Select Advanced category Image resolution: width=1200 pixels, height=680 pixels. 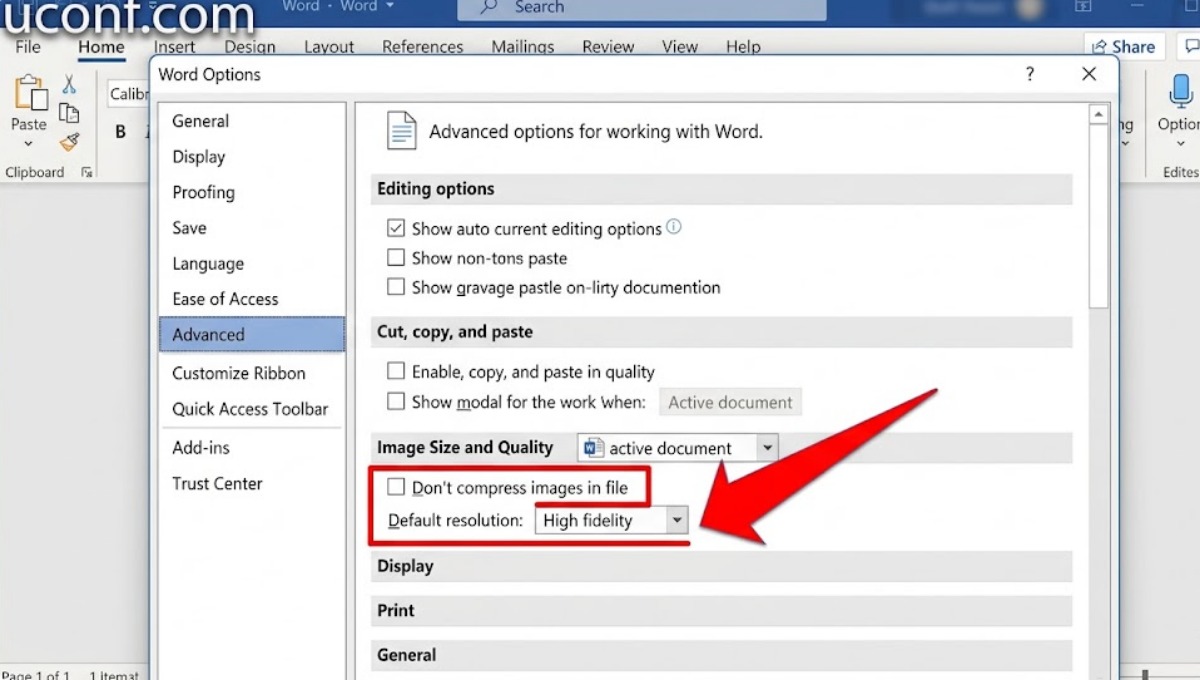tap(252, 335)
